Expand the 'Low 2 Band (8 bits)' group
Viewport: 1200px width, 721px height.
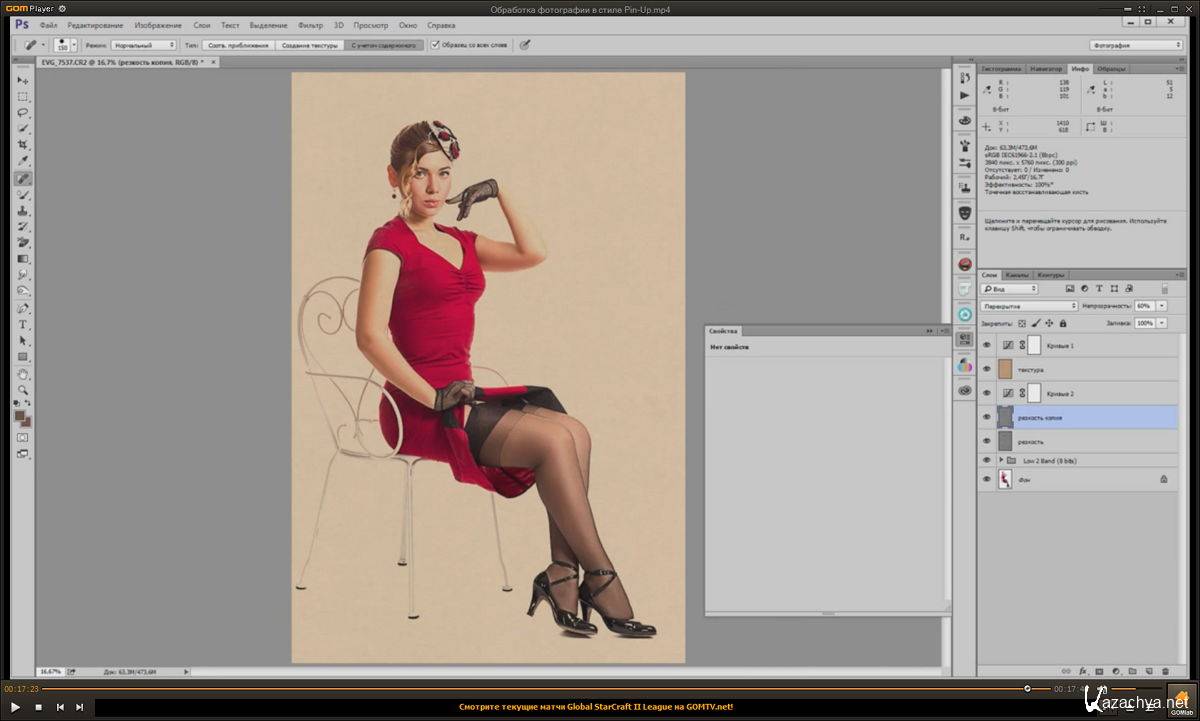pyautogui.click(x=1001, y=460)
